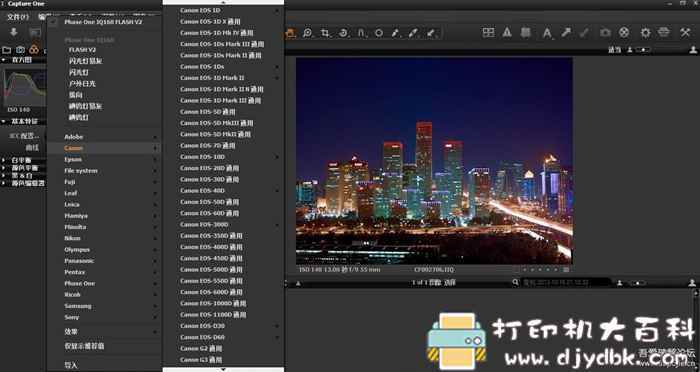Pick Canon EOS-550D profile
700x372 pixels.
pyautogui.click(x=211, y=281)
